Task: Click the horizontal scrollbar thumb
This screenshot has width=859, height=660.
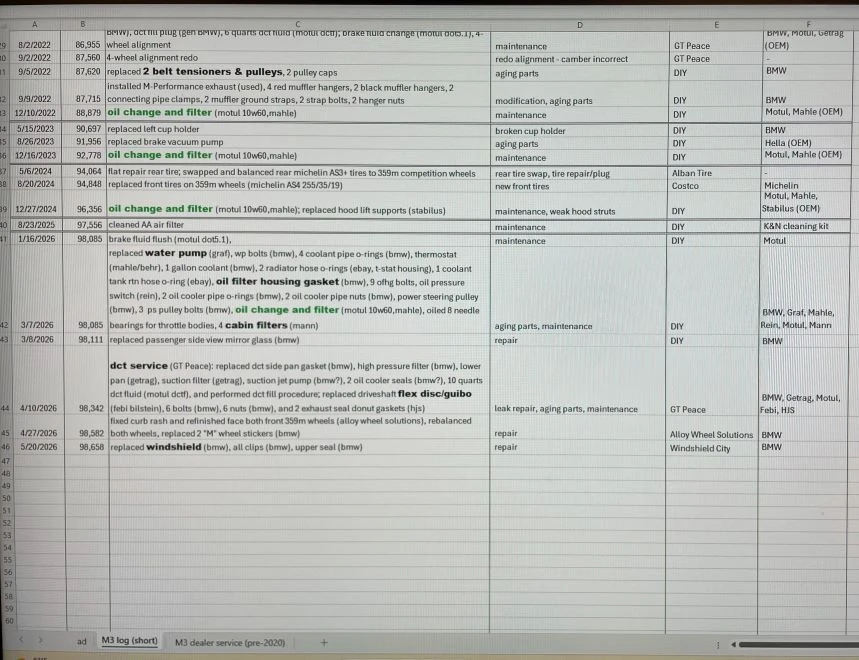Action: pos(799,645)
